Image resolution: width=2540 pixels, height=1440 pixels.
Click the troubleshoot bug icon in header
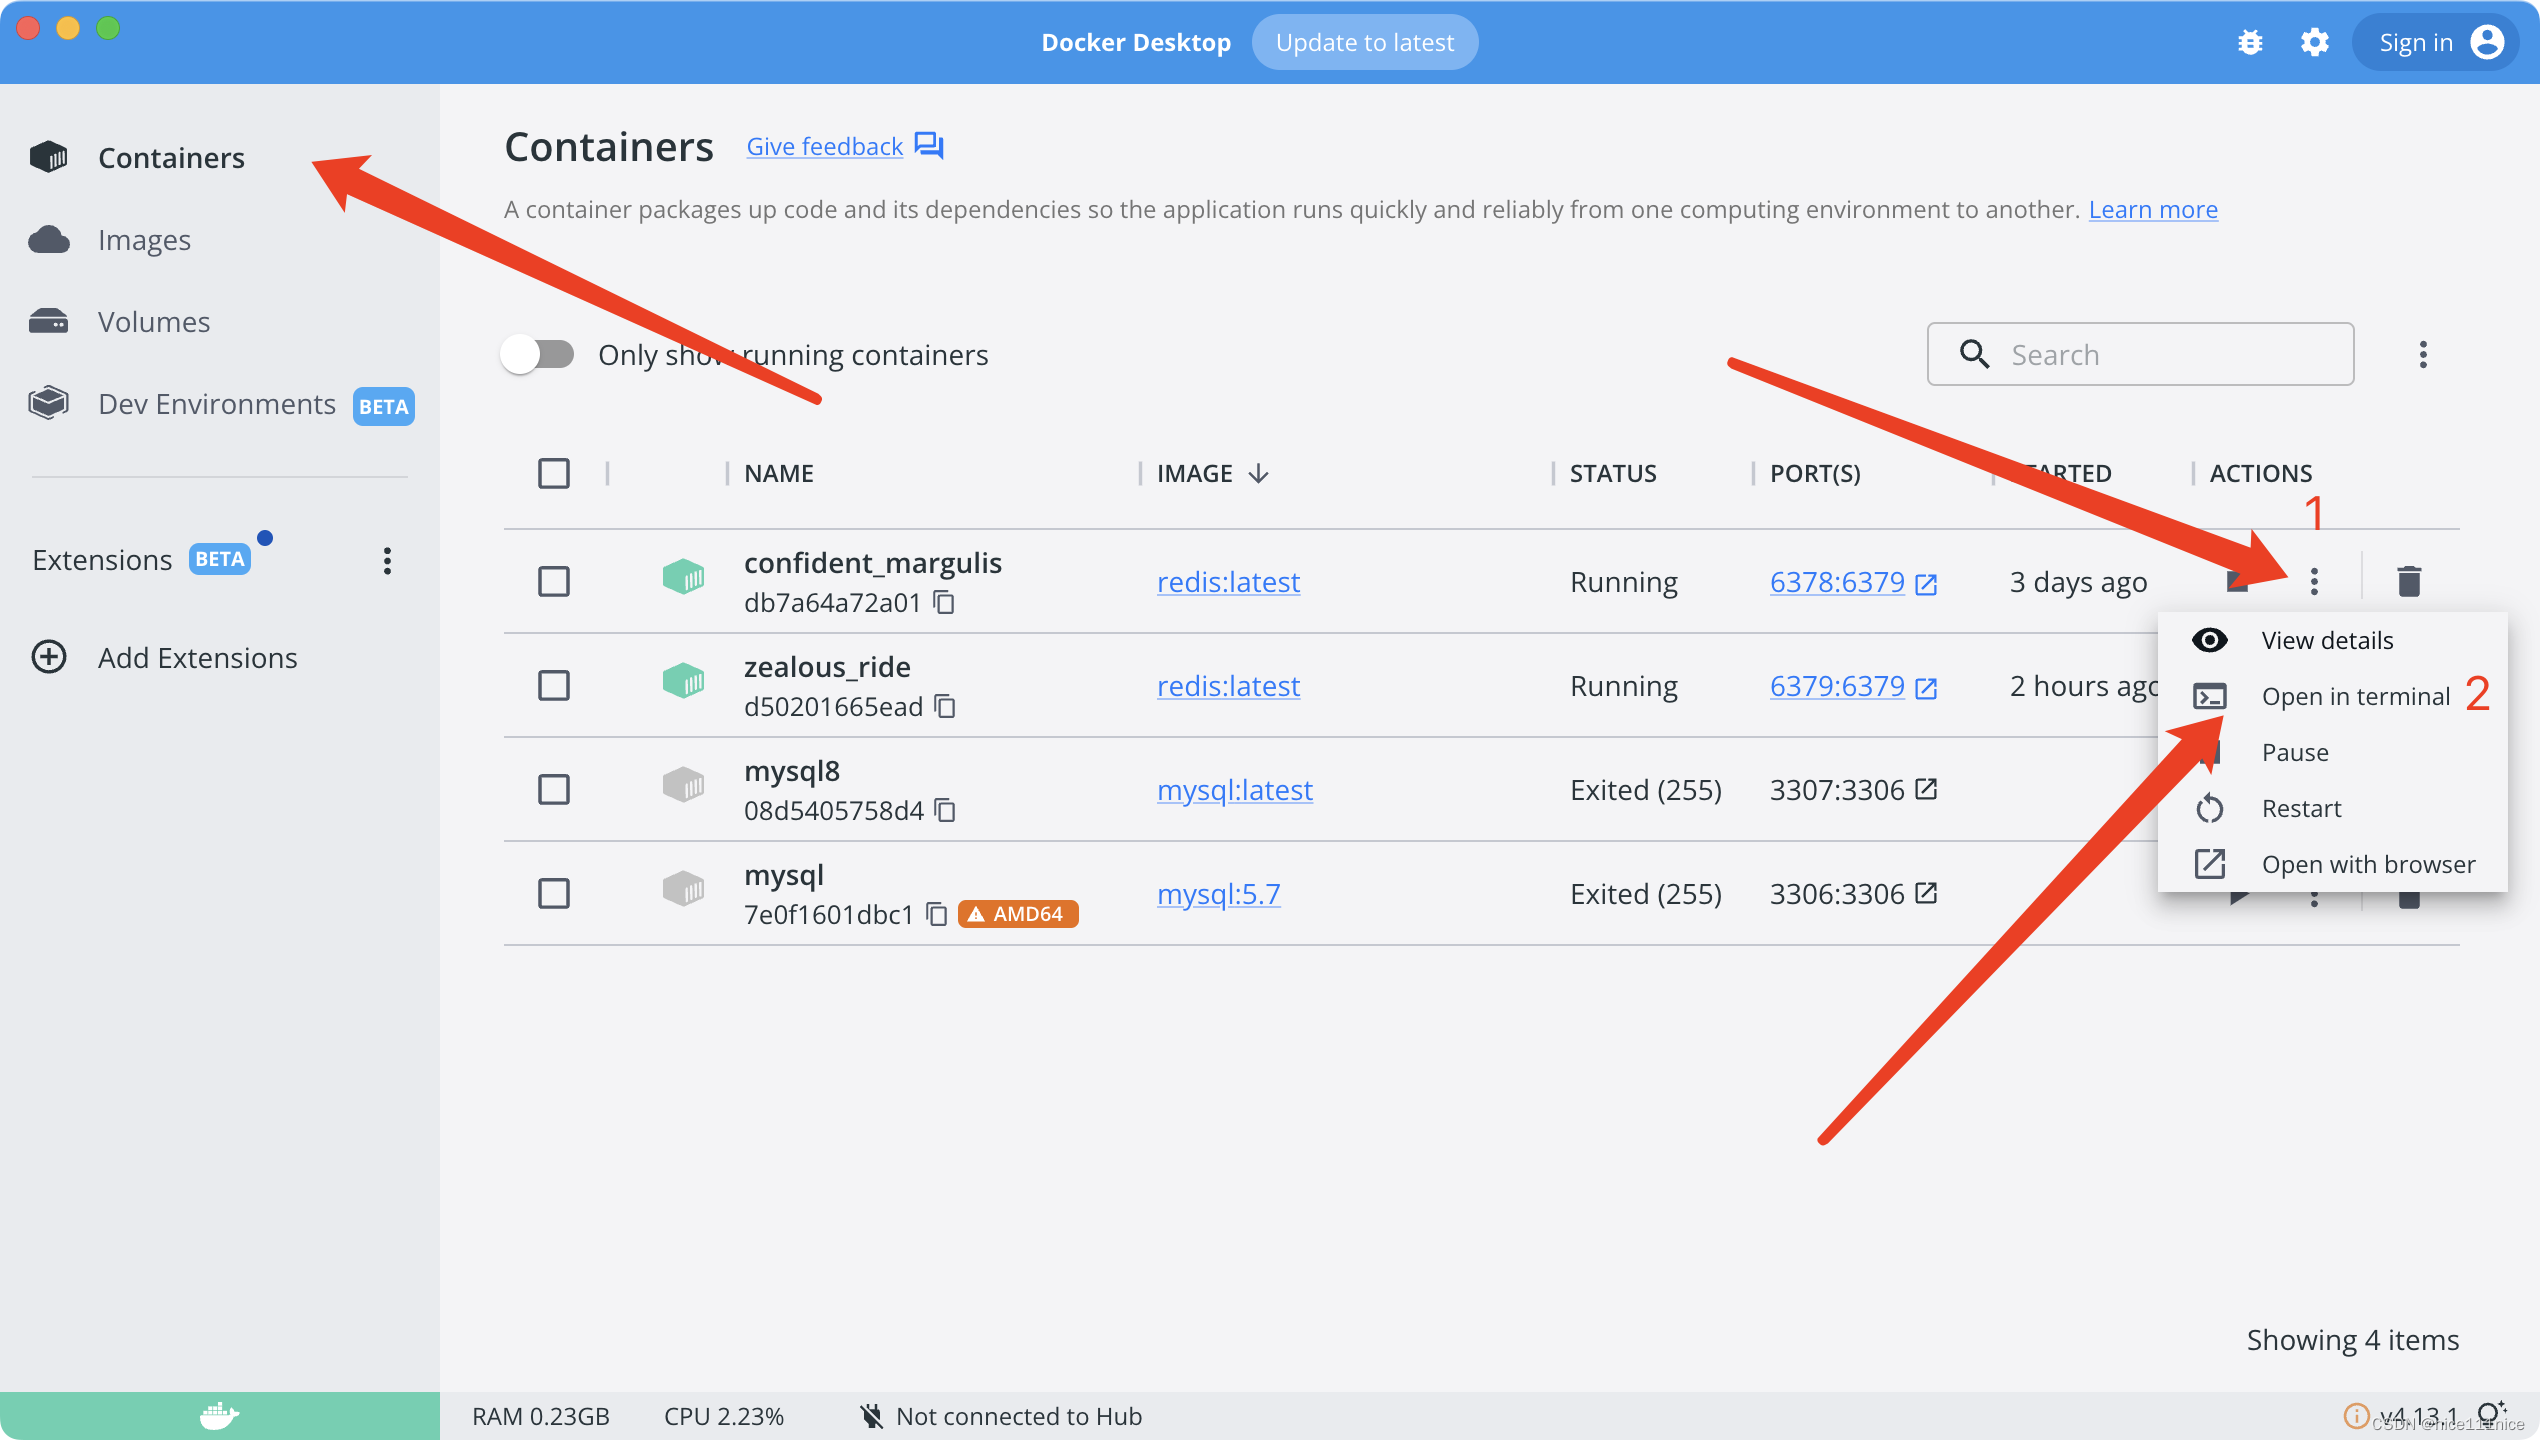2250,42
